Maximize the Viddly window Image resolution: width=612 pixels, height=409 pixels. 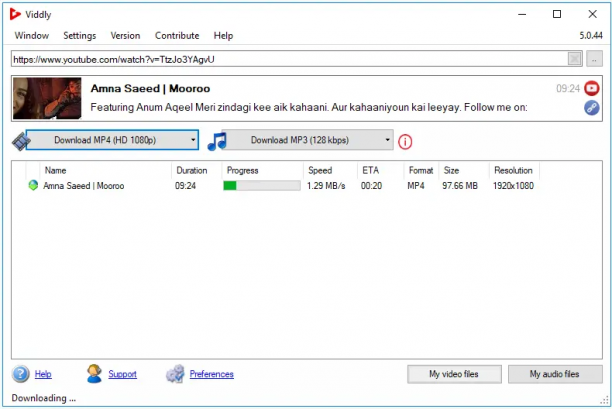(x=557, y=14)
